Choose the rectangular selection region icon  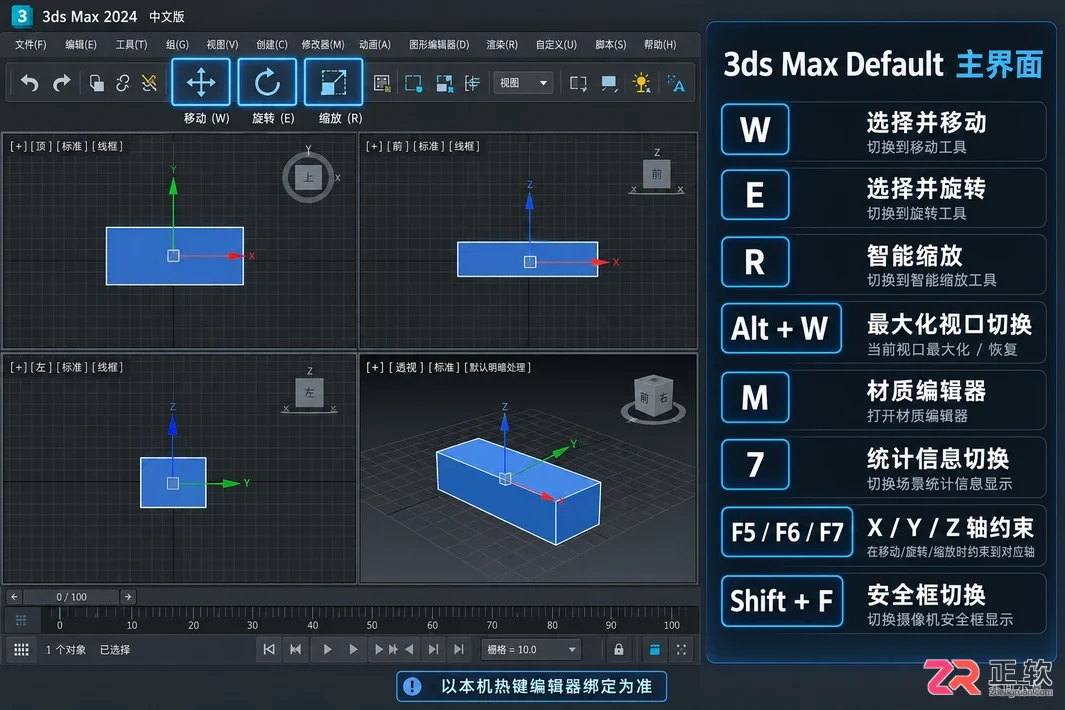[413, 84]
